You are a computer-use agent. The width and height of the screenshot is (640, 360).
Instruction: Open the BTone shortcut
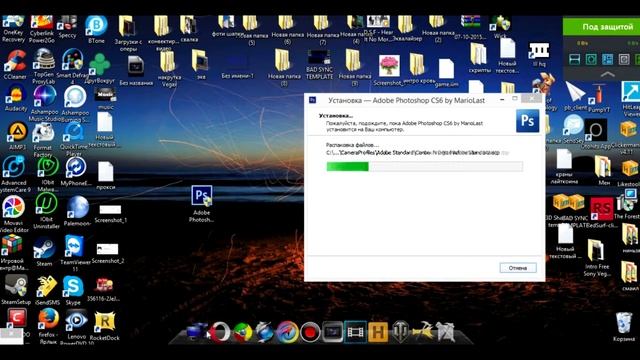click(x=96, y=29)
